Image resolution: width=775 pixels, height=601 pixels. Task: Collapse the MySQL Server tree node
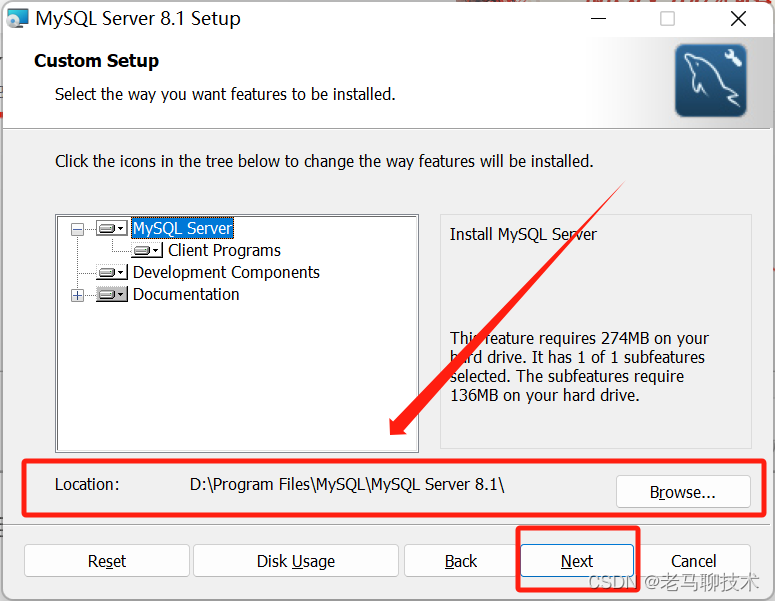click(x=77, y=229)
